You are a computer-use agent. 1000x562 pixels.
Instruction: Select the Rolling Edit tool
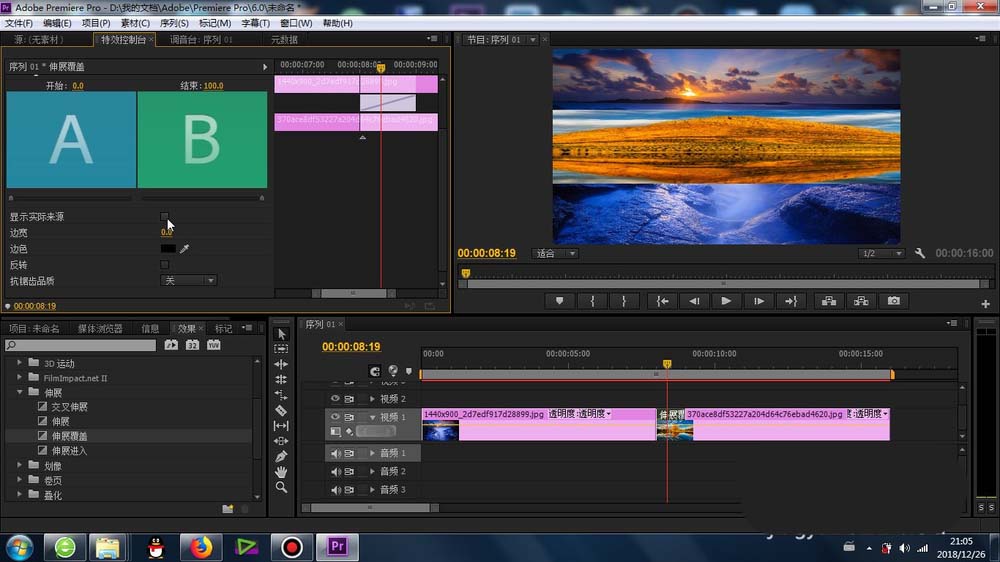pyautogui.click(x=281, y=380)
